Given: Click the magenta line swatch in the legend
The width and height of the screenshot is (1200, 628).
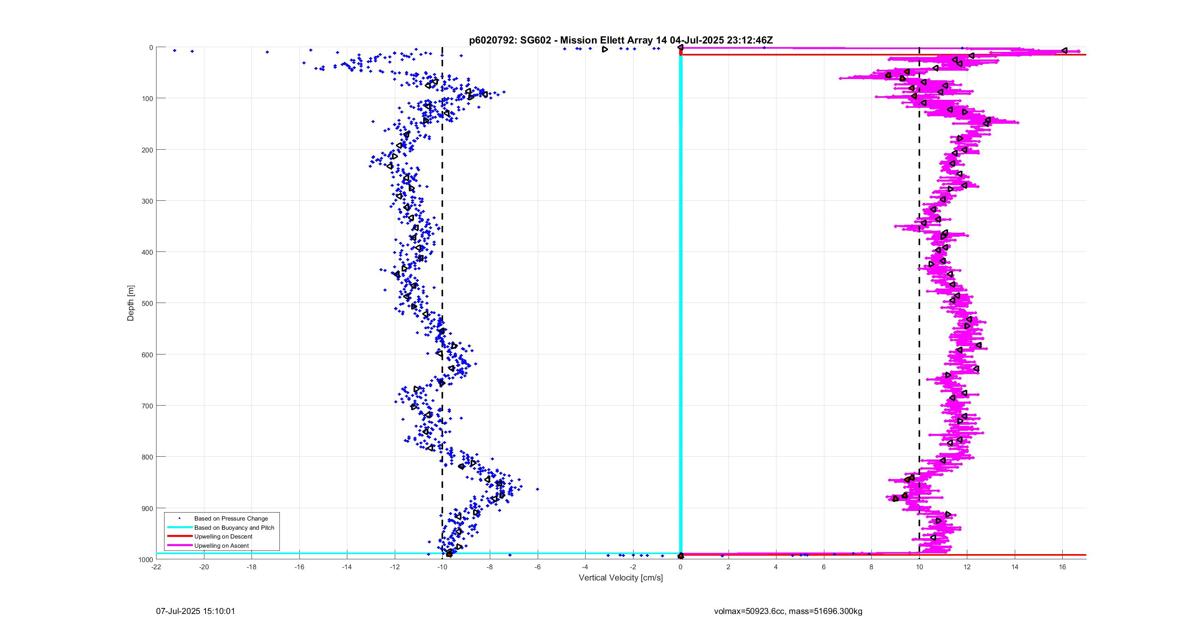Looking at the screenshot, I should (178, 545).
